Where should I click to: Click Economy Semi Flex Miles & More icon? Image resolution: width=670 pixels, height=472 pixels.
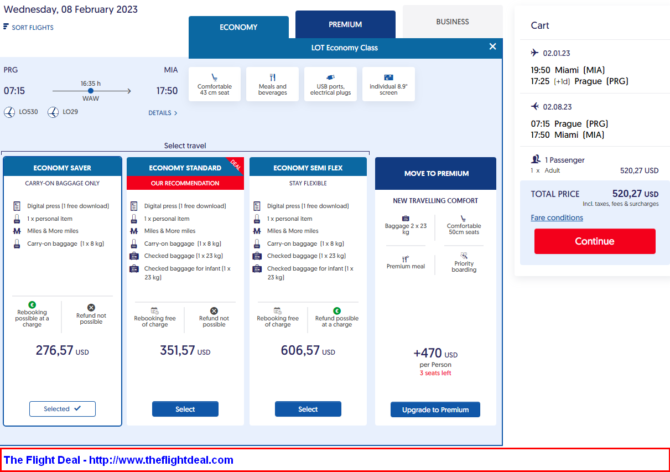tap(257, 231)
